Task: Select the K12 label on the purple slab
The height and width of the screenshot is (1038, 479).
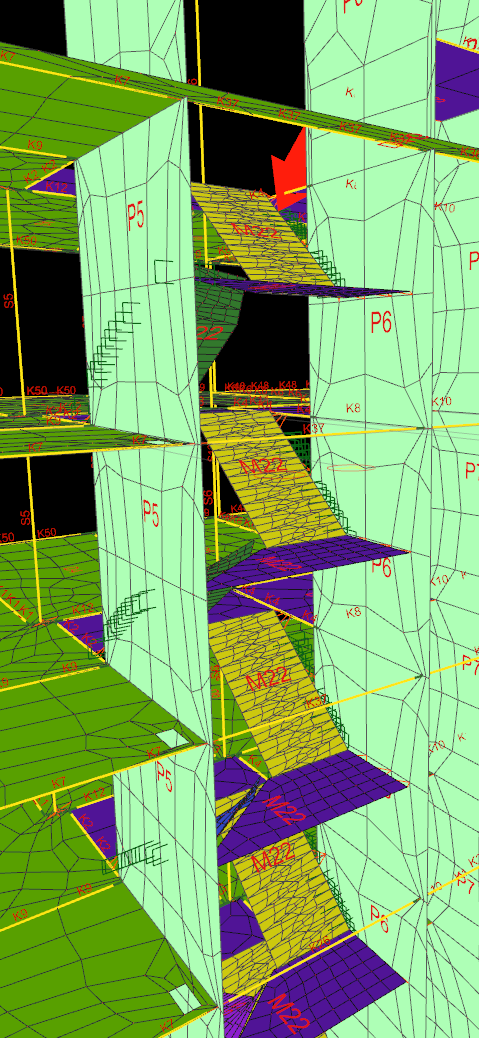Action: pyautogui.click(x=57, y=187)
